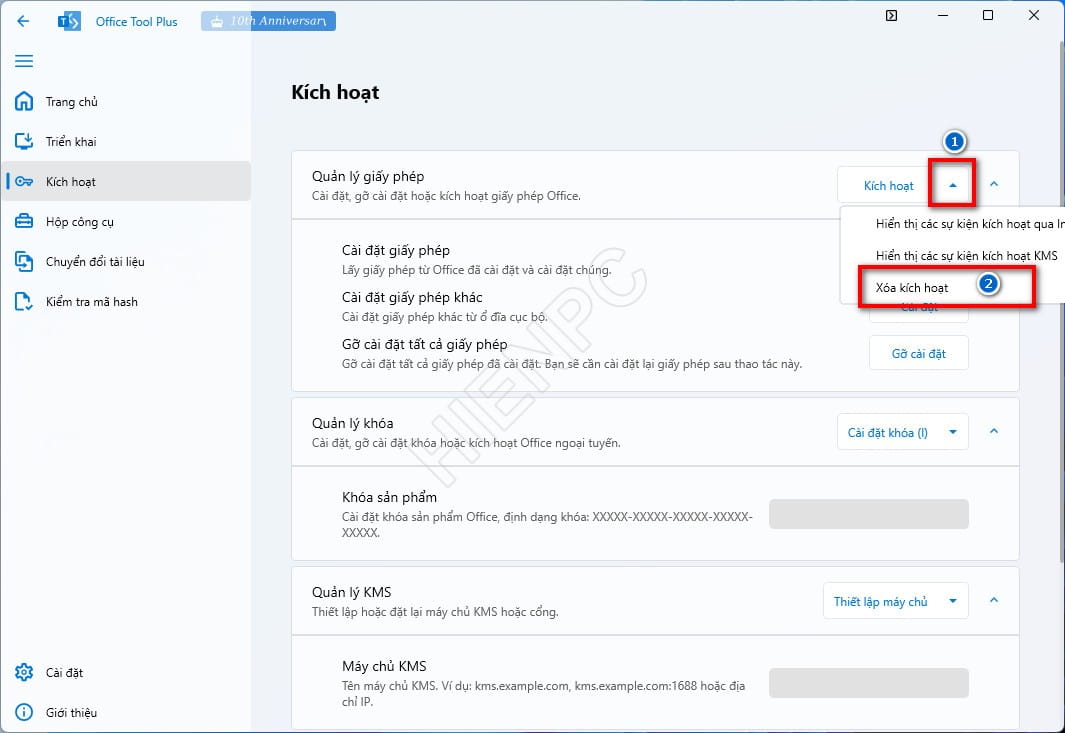The height and width of the screenshot is (733, 1065).
Task: Click the Kích hoạt activate button
Action: (x=888, y=185)
